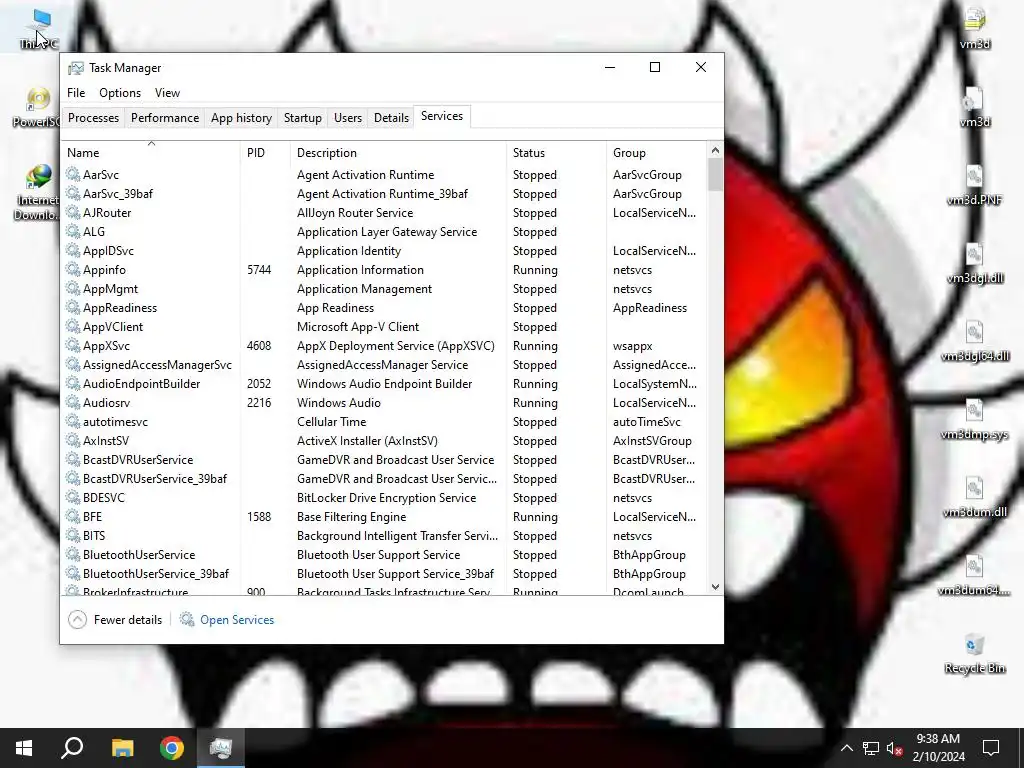Switch to the Performance tab

click(165, 118)
